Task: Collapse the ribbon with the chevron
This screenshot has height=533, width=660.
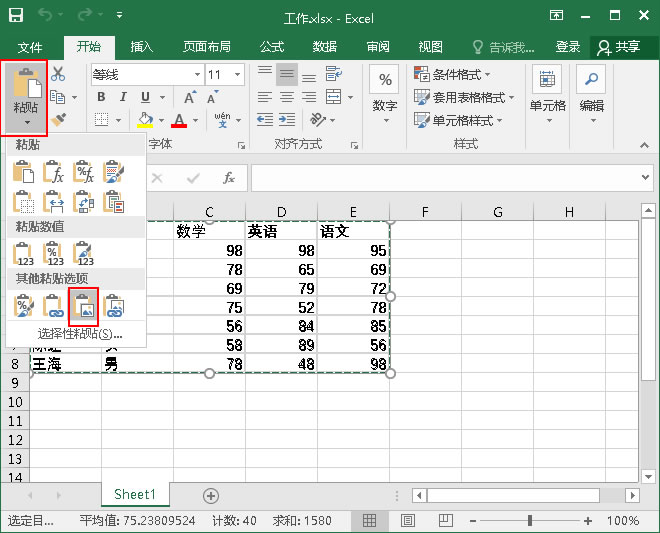Action: [x=644, y=145]
